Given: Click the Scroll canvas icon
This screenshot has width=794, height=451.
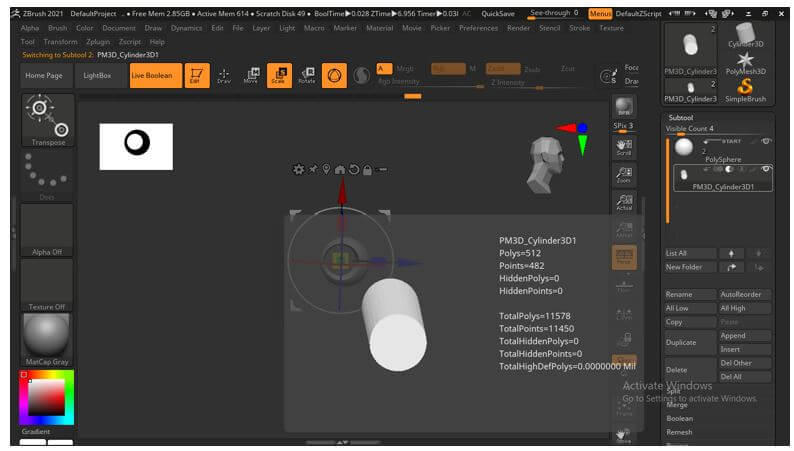Looking at the screenshot, I should click(624, 147).
